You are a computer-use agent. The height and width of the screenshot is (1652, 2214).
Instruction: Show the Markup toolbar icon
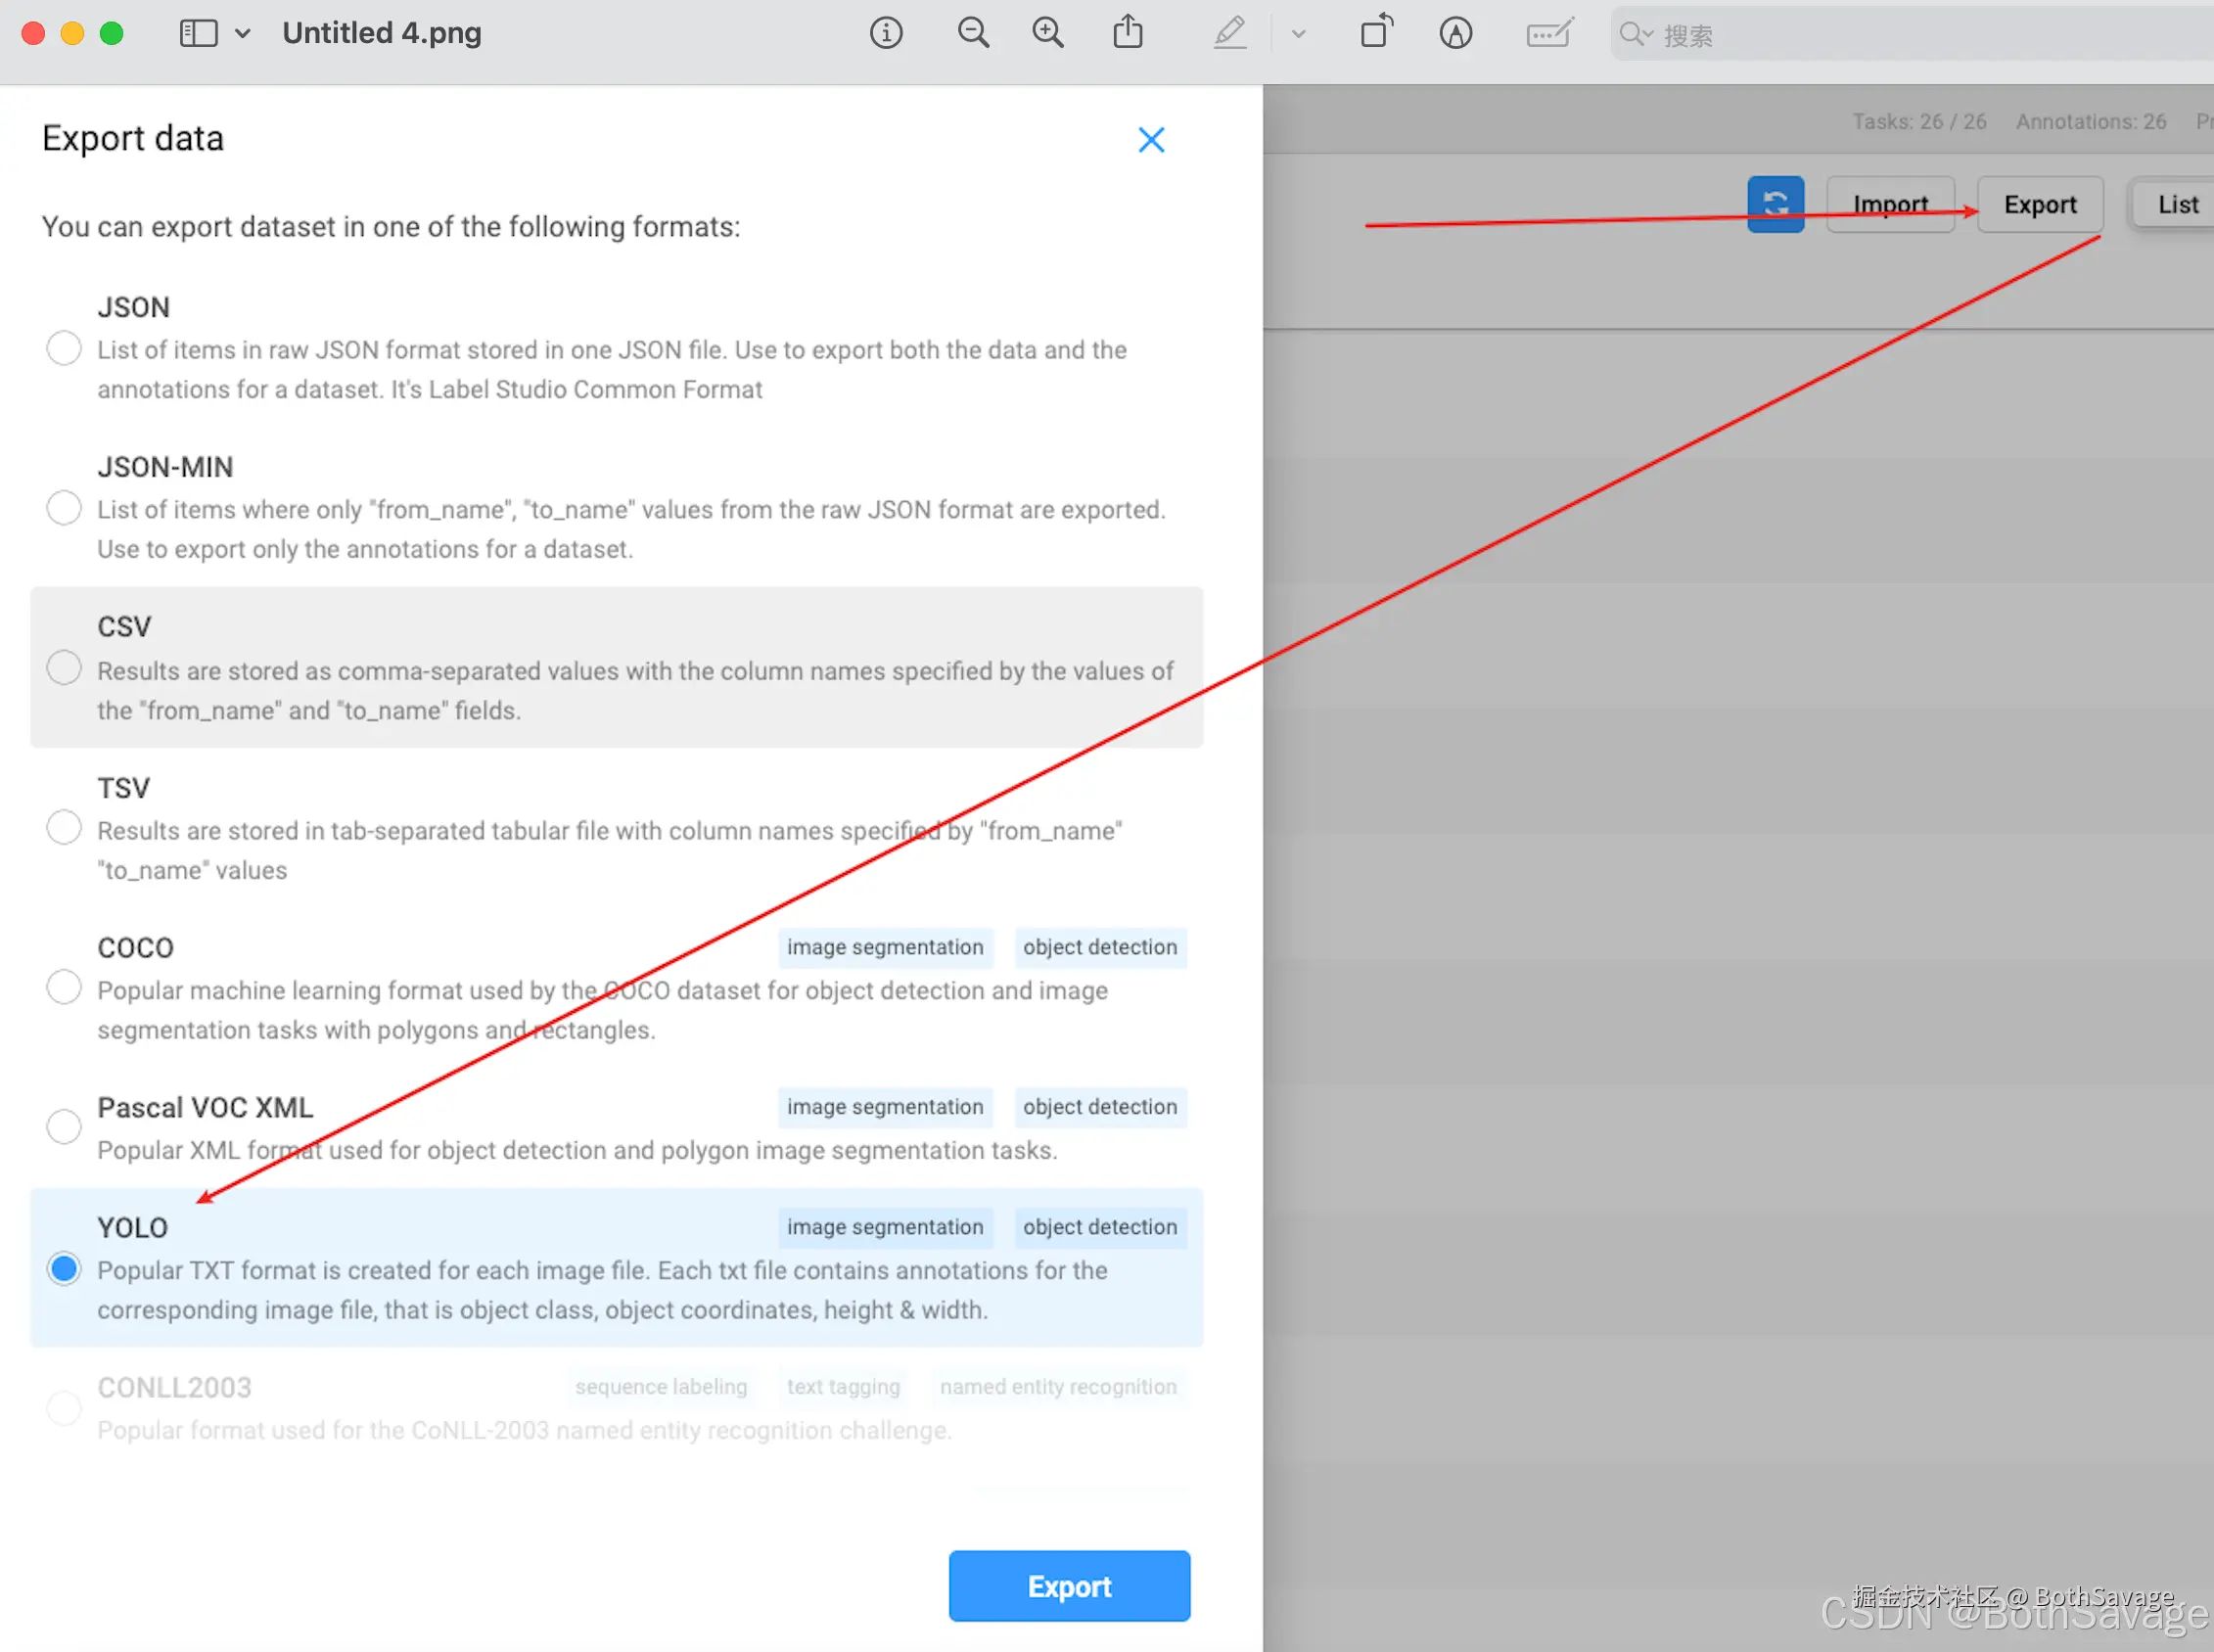coord(1455,33)
